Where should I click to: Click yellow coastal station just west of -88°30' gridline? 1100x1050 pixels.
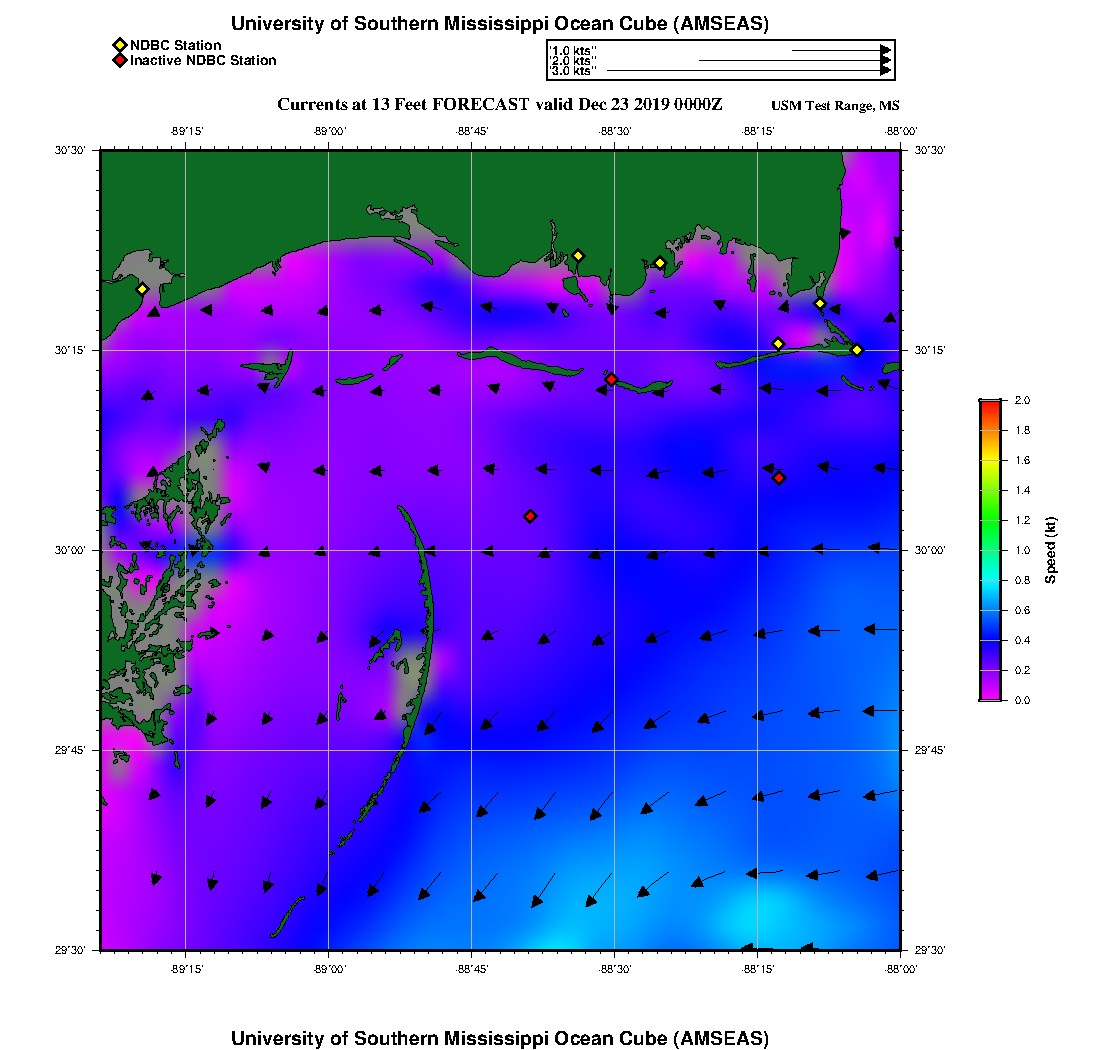click(578, 255)
